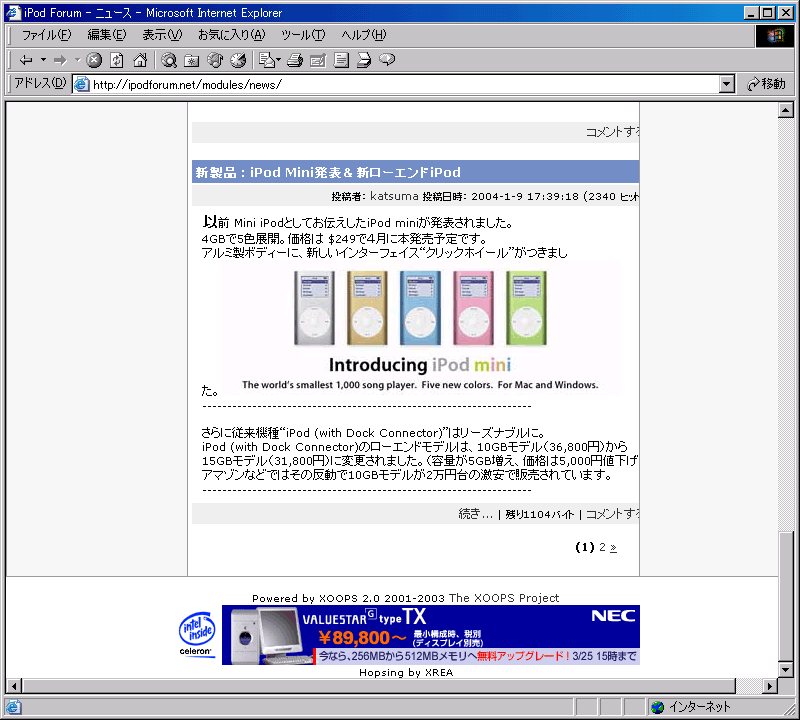Screen dimensions: 800x720
Task: Click the page icon in address bar
Action: pyautogui.click(x=81, y=84)
